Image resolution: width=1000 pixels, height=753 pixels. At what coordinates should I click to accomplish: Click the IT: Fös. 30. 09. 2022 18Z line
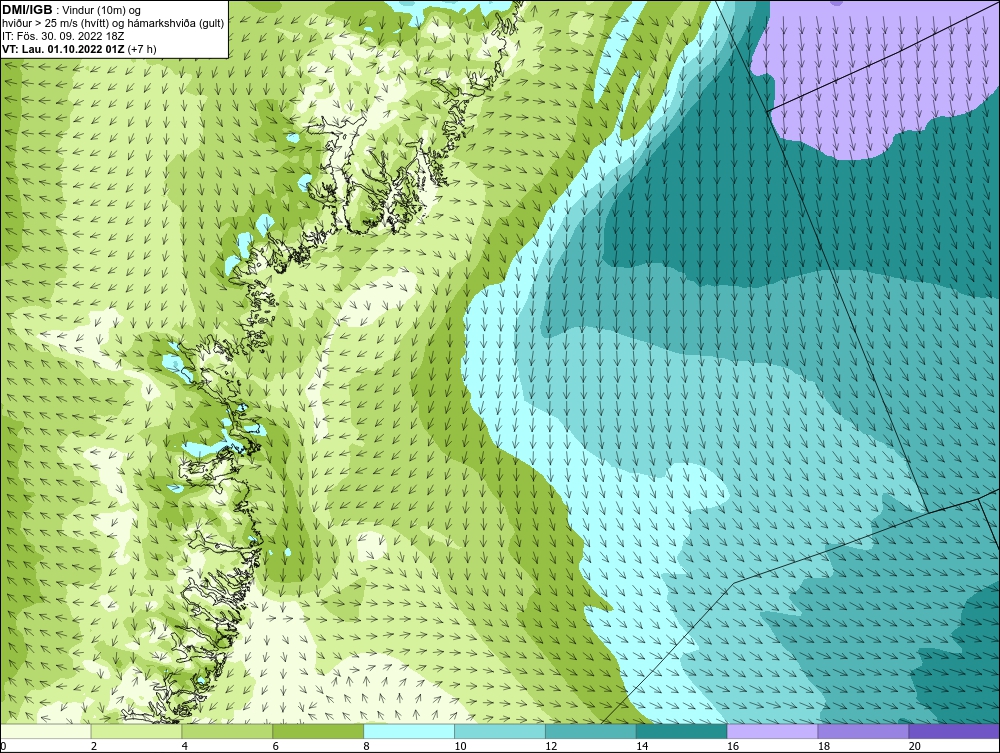pyautogui.click(x=63, y=36)
